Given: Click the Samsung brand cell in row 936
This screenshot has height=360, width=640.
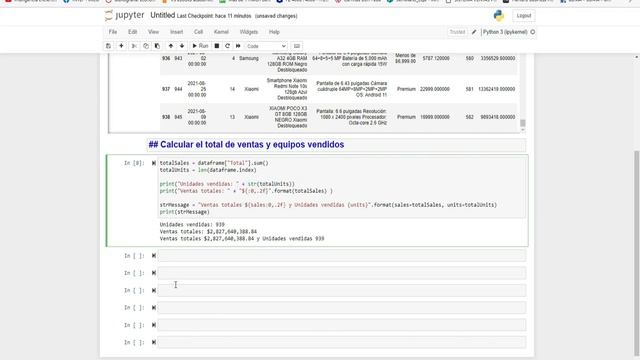Looking at the screenshot, I should coord(249,58).
